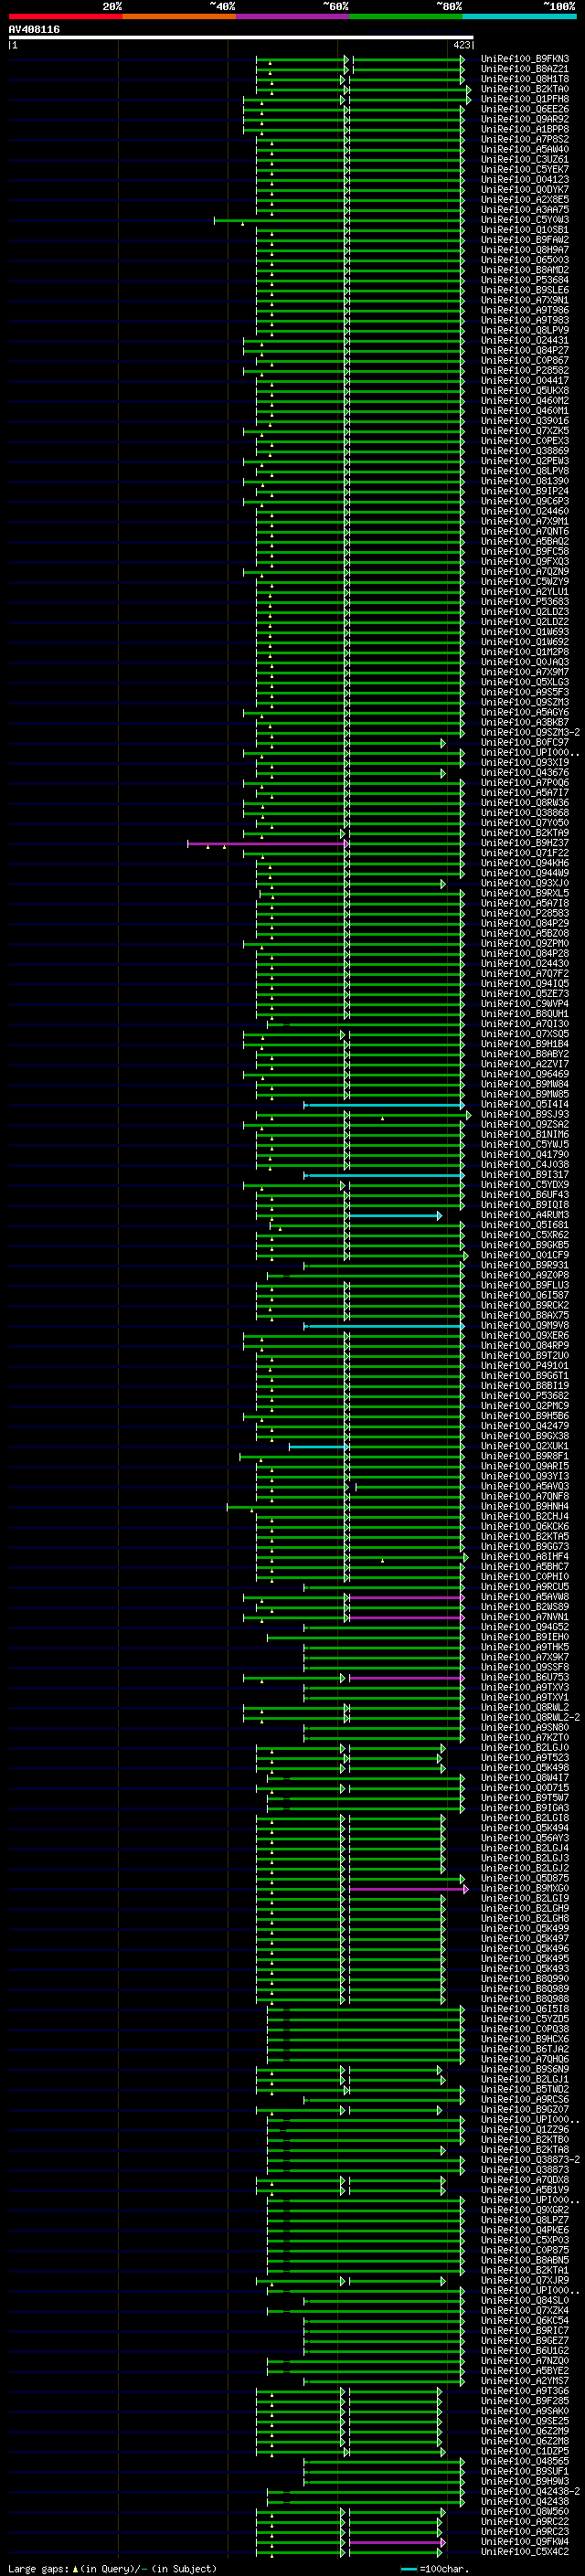The image size is (585, 2576).
Task: Select the UniRef100_Q6I5I8 entry
Action: click(x=525, y=2008)
